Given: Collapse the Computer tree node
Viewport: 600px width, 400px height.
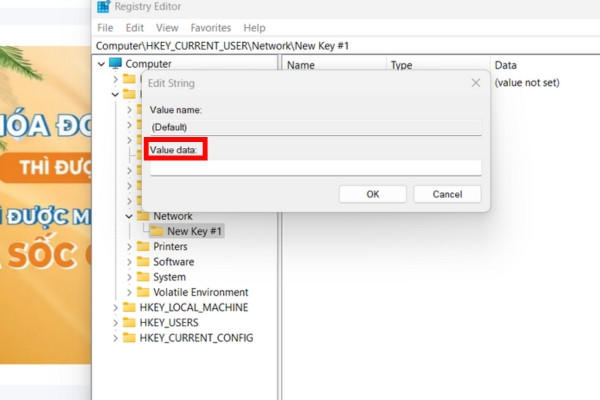Looking at the screenshot, I should [x=101, y=64].
